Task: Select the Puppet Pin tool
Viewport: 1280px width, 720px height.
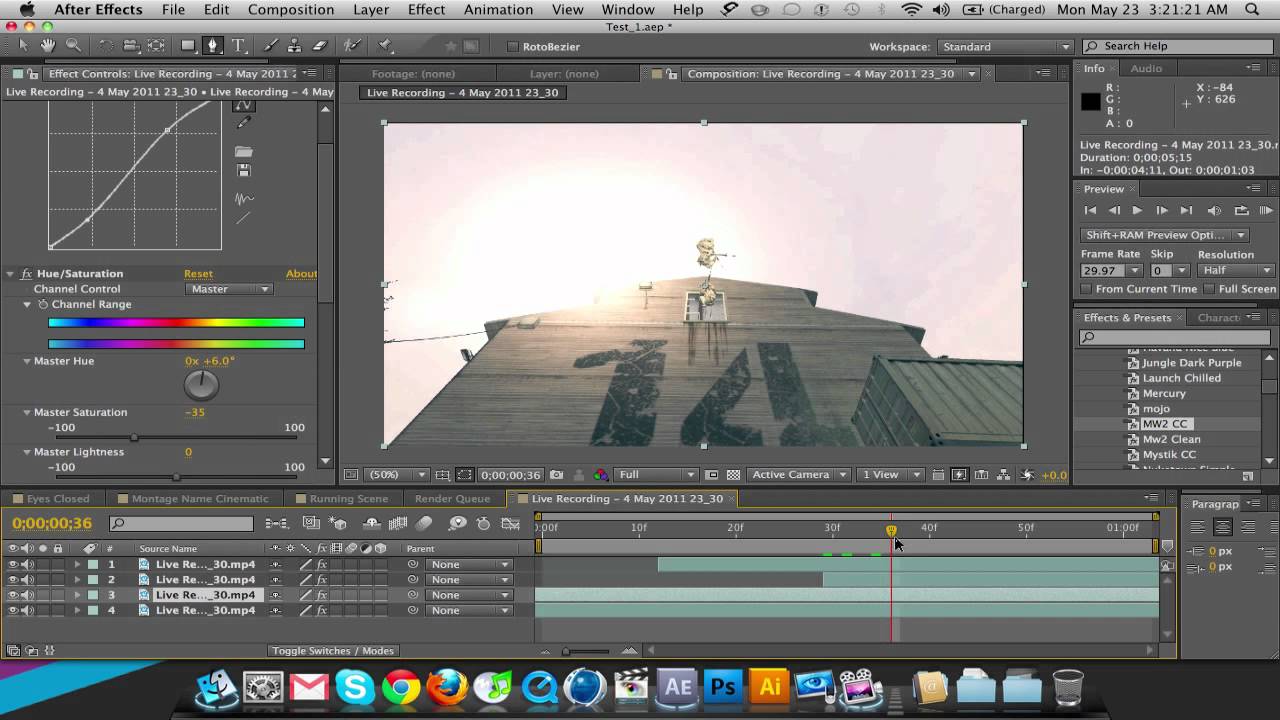Action: (x=385, y=46)
